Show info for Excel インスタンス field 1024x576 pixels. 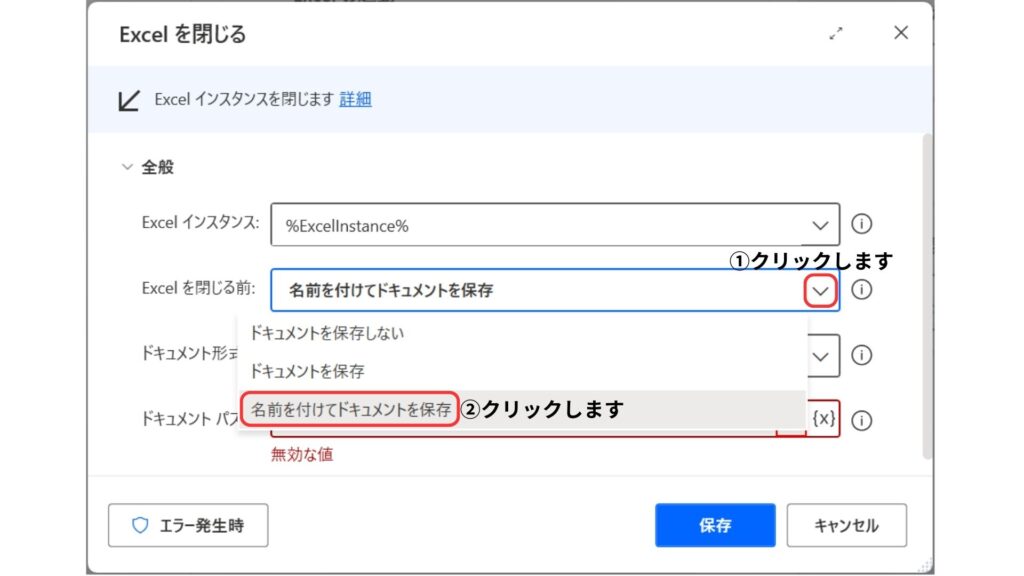tap(861, 224)
